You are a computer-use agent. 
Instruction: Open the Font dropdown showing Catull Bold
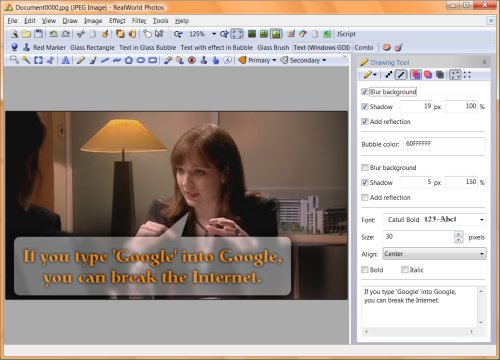pos(434,219)
